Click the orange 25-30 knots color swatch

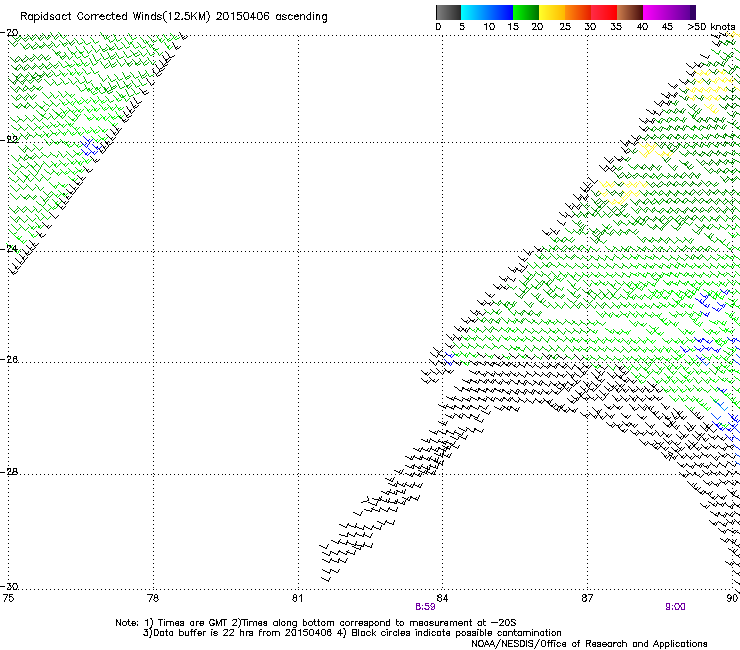click(578, 12)
